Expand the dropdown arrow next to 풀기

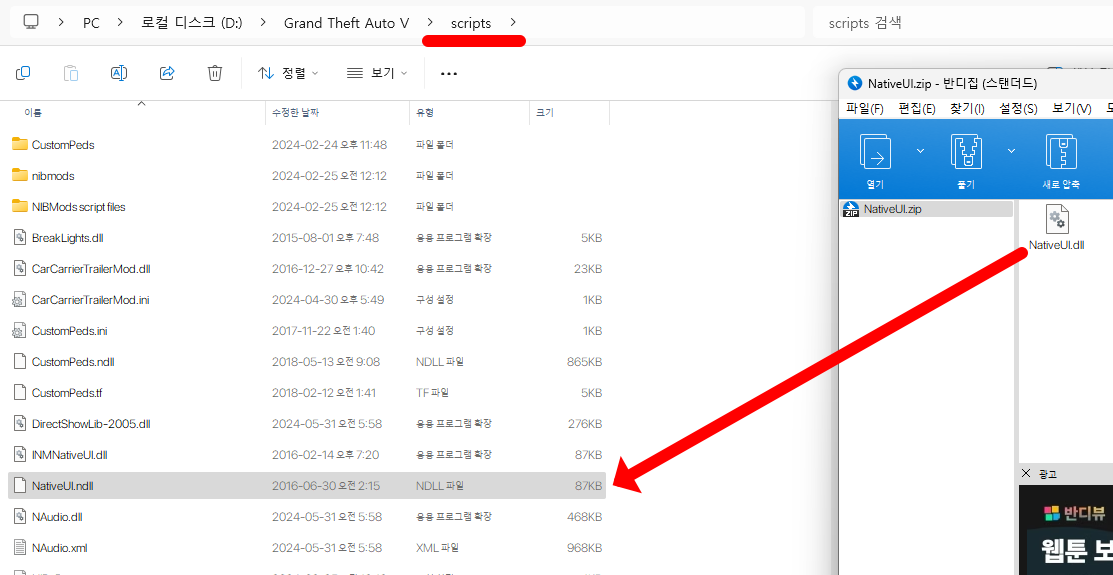1011,151
